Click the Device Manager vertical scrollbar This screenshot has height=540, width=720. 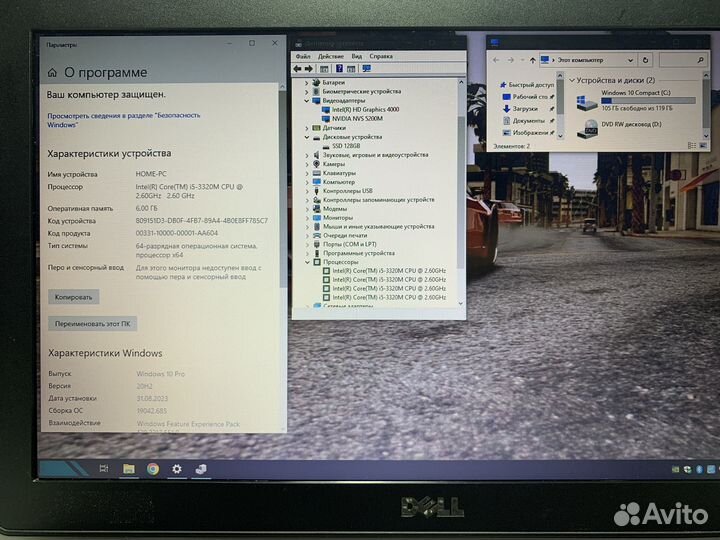click(461, 193)
